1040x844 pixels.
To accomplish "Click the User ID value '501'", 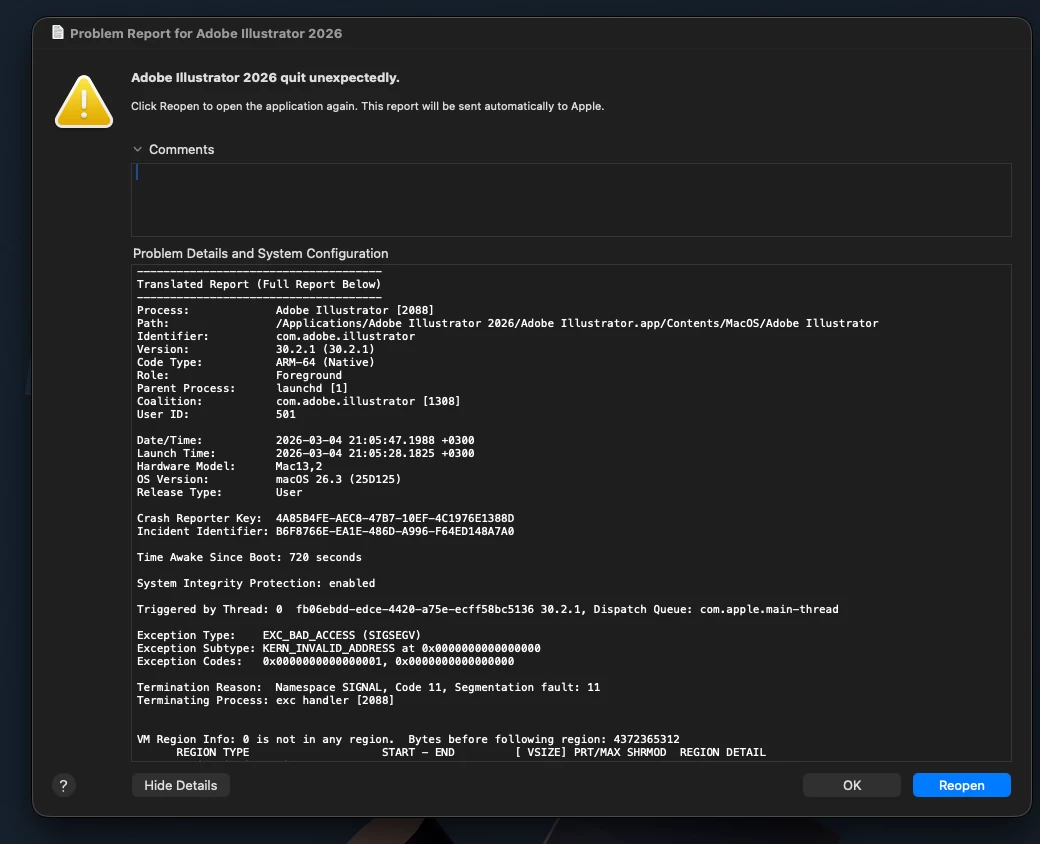I will click(x=286, y=414).
